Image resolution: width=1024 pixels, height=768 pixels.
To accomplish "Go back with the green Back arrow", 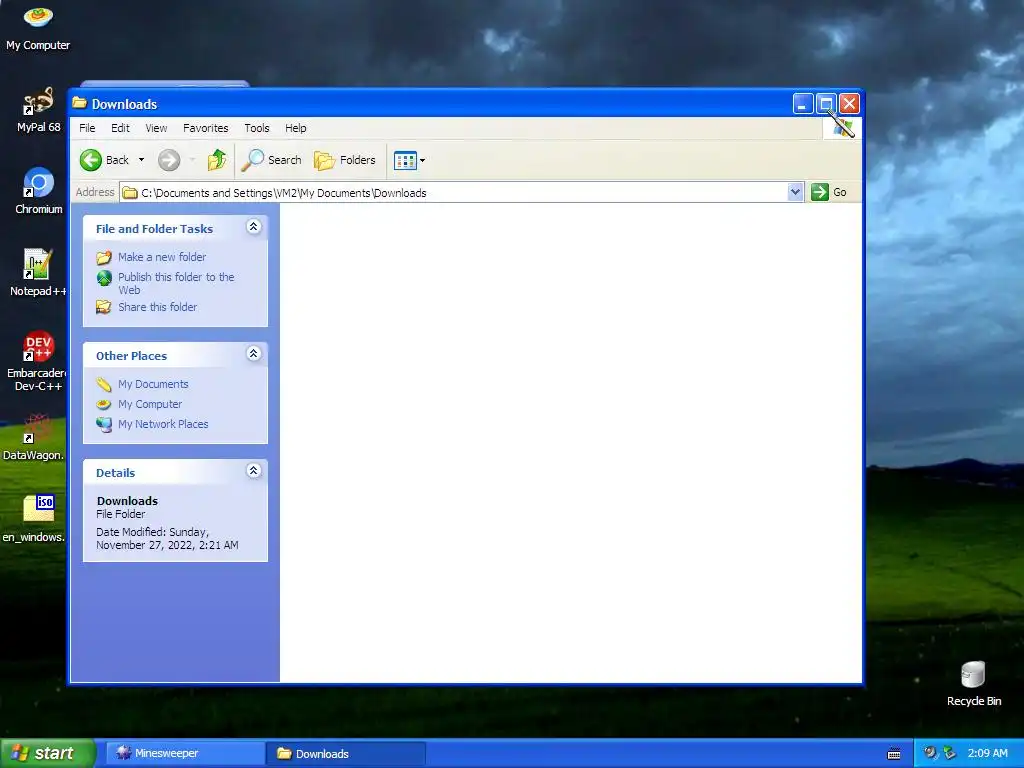I will point(104,160).
